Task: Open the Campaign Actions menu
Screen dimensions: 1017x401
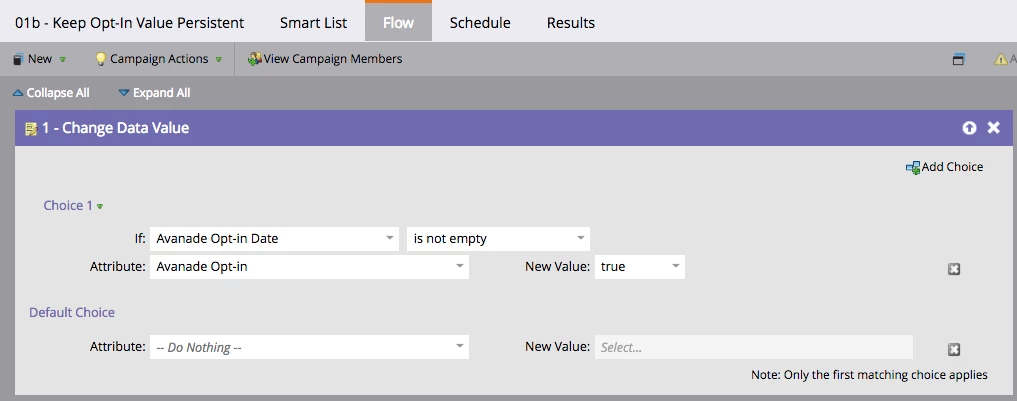Action: pyautogui.click(x=158, y=59)
